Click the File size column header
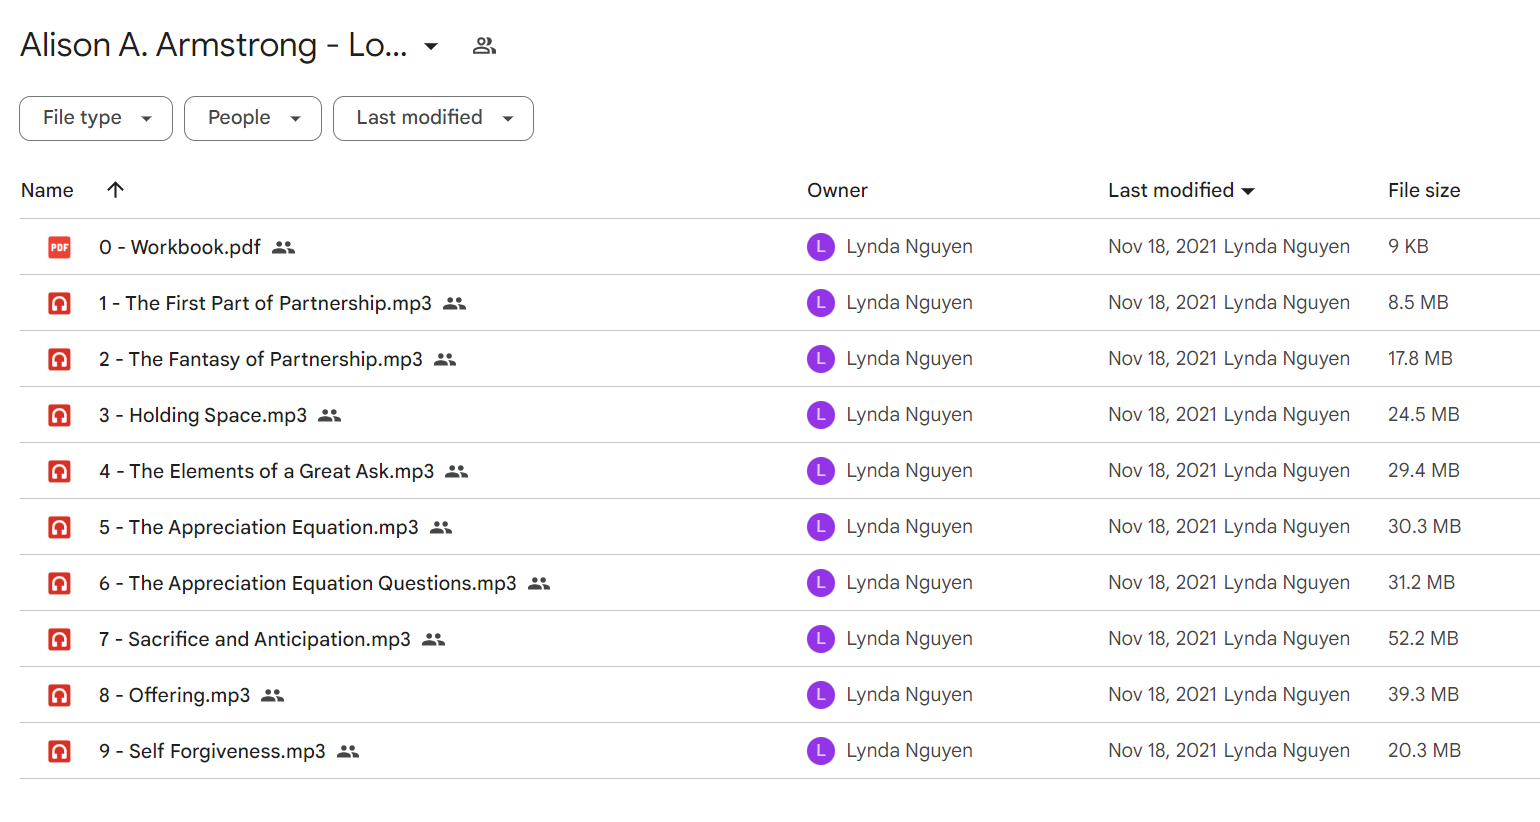The height and width of the screenshot is (822, 1540). tap(1424, 190)
